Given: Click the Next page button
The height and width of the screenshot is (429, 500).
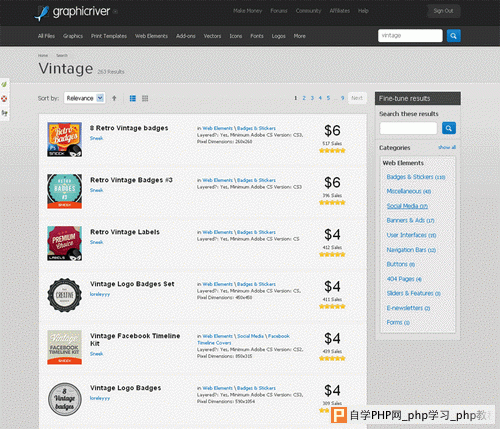Looking at the screenshot, I should point(357,98).
